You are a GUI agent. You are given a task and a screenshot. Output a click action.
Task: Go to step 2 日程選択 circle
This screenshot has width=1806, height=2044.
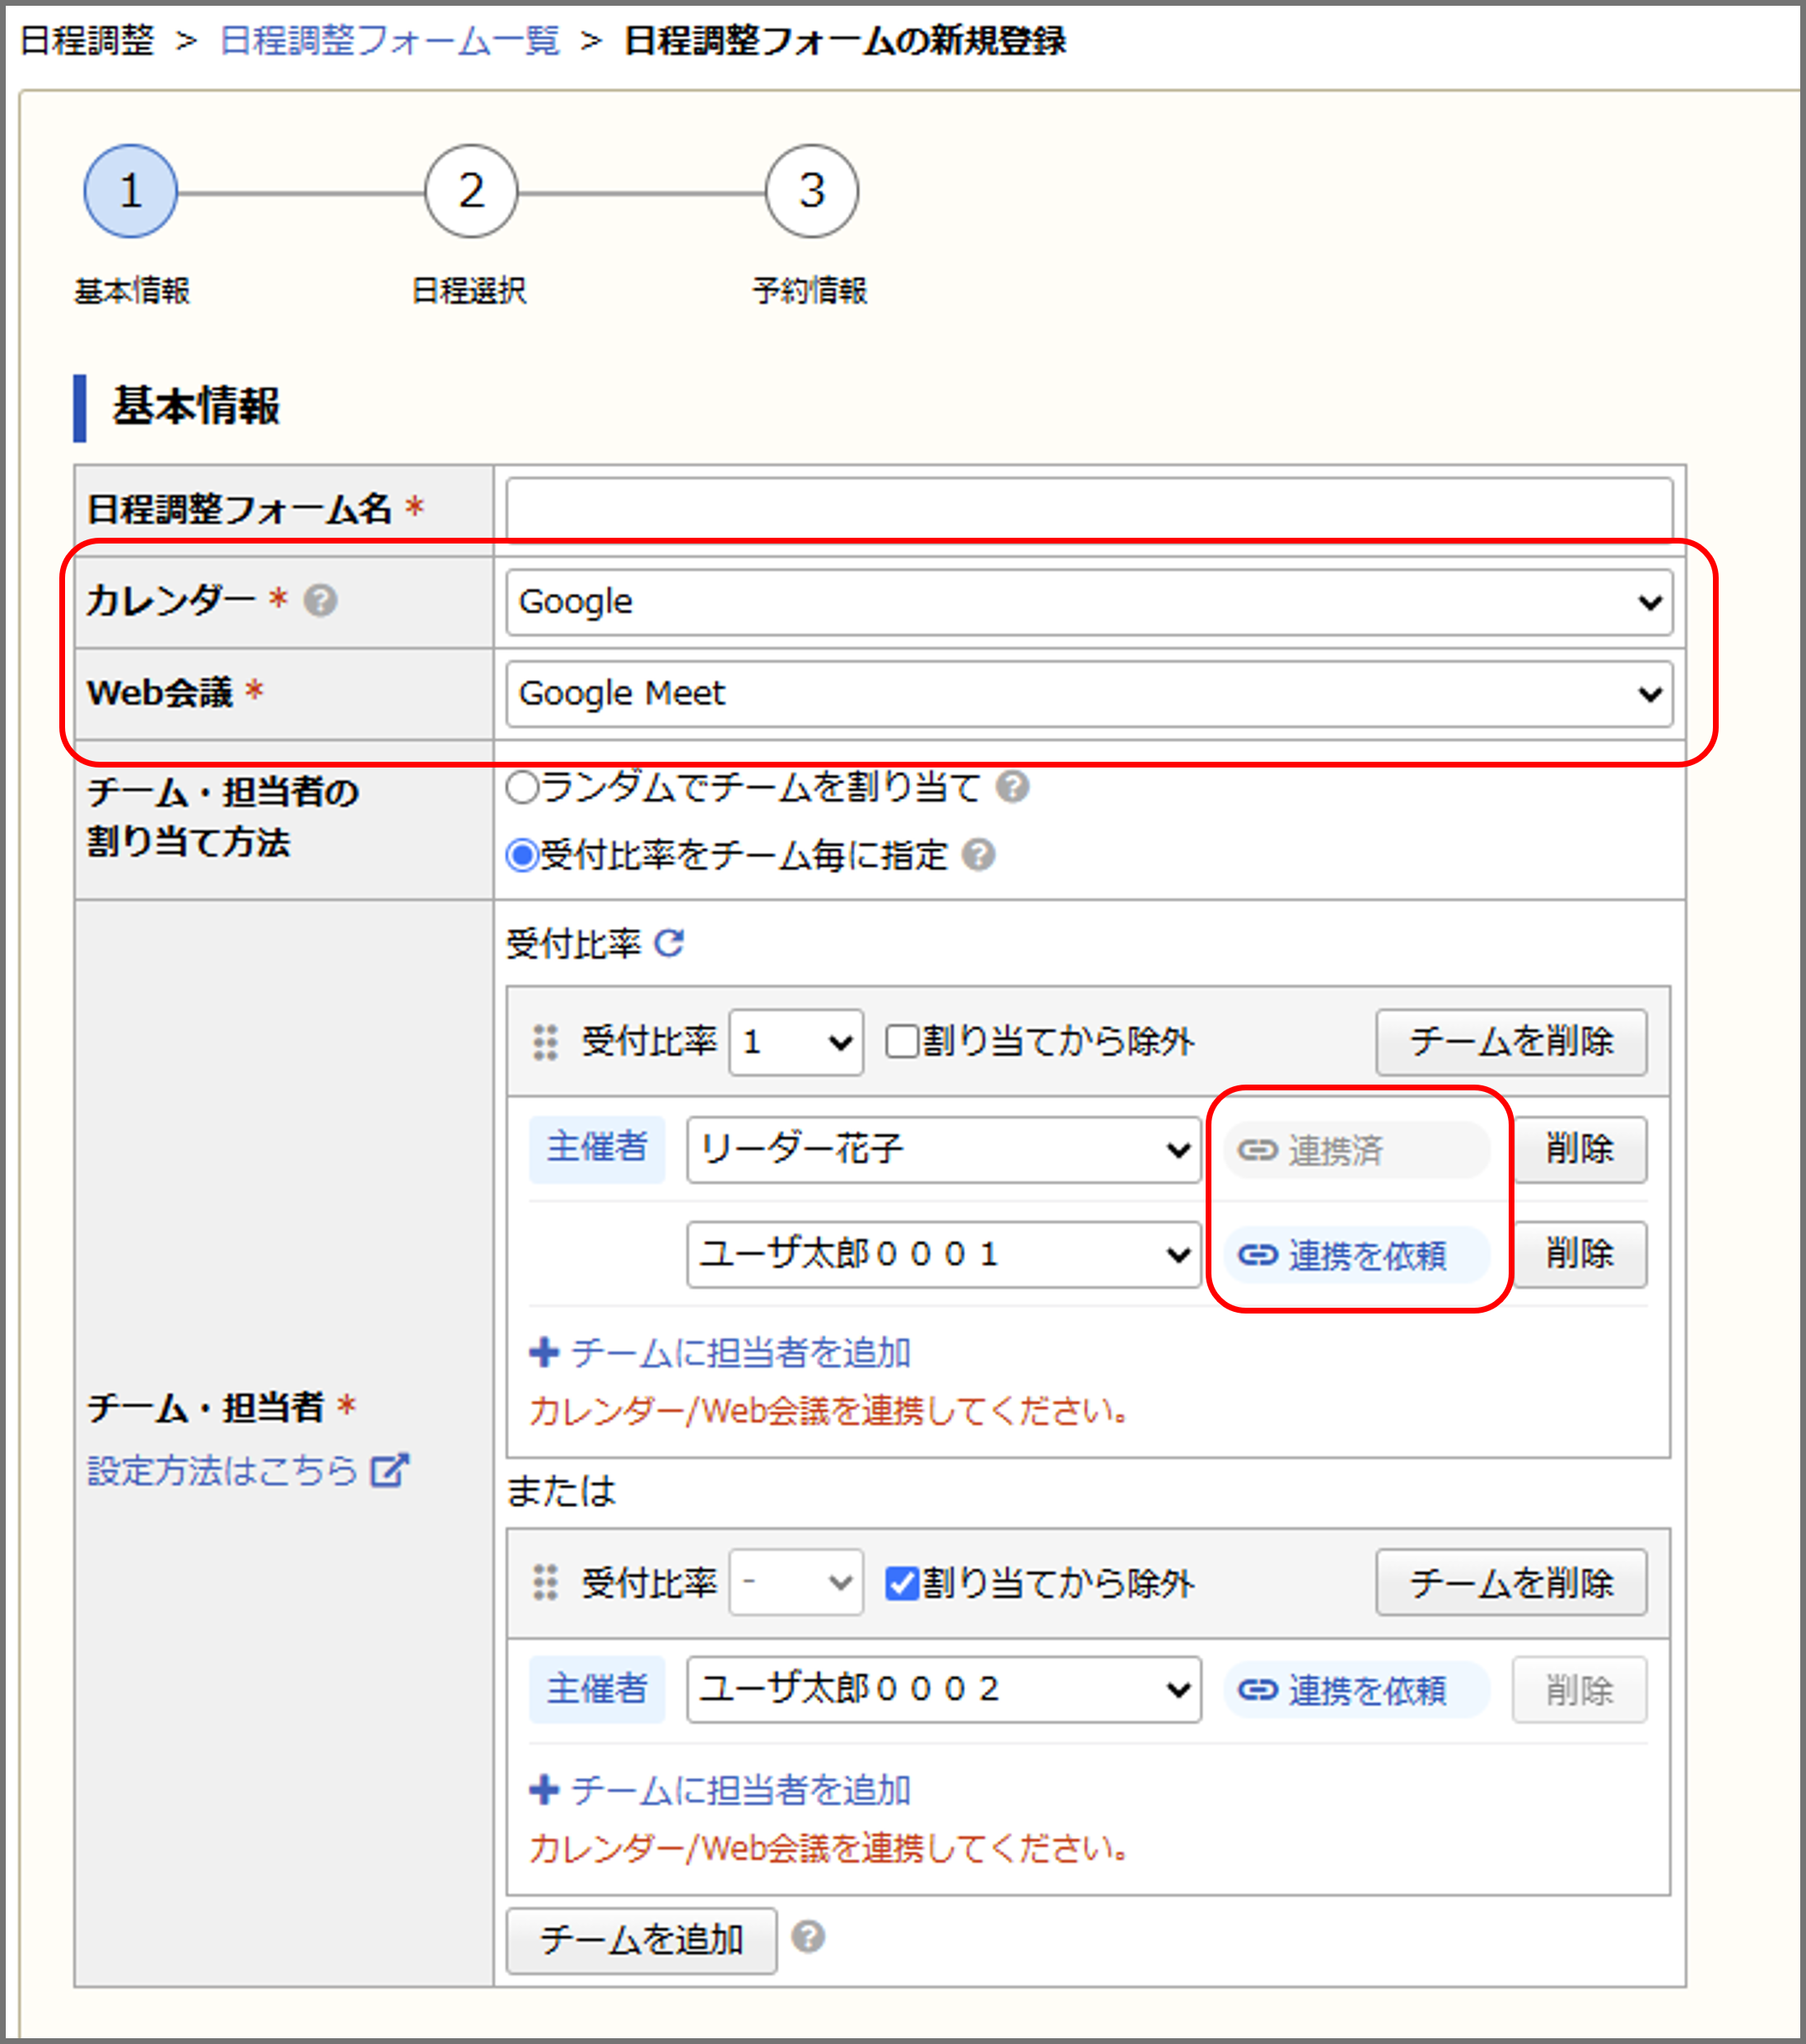[x=471, y=191]
